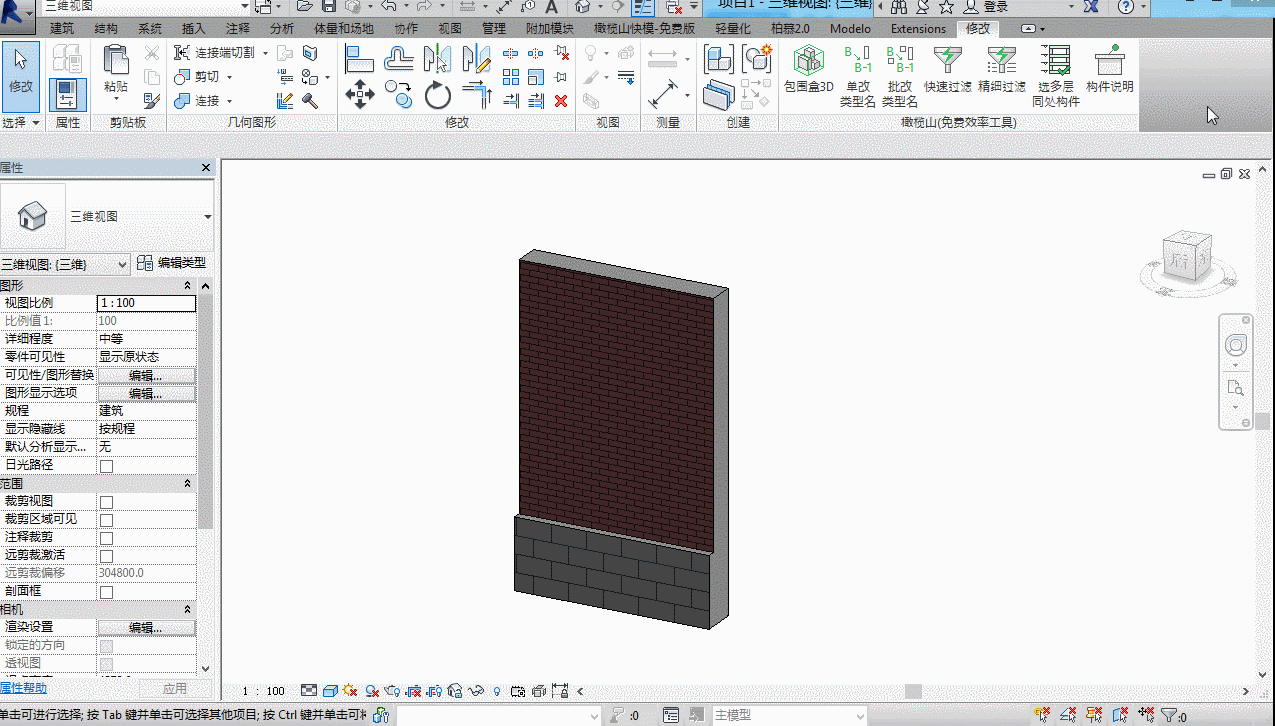Click the Text 'A' quick access icon
1275x726 pixels.
(551, 7)
